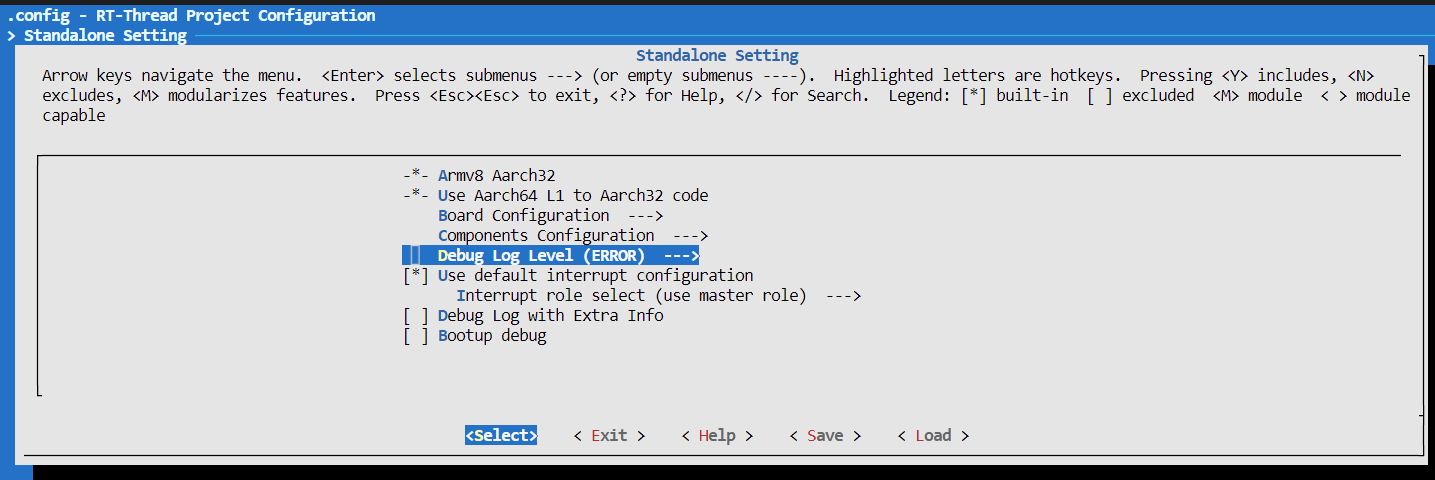Select the Armv8 Aarch32 entry label
The height and width of the screenshot is (480, 1435).
click(496, 176)
